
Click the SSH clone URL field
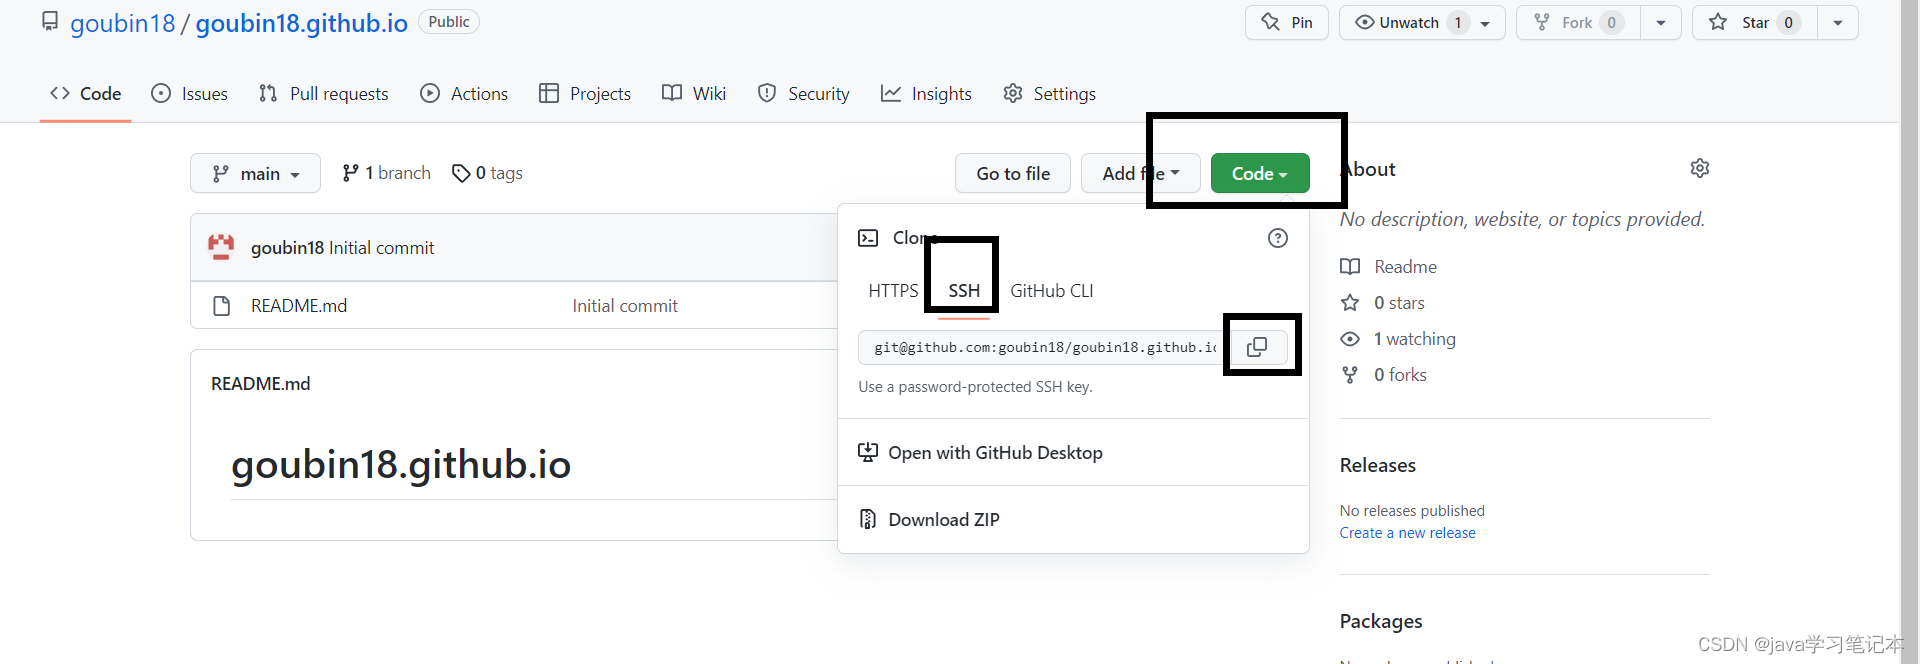click(1042, 347)
